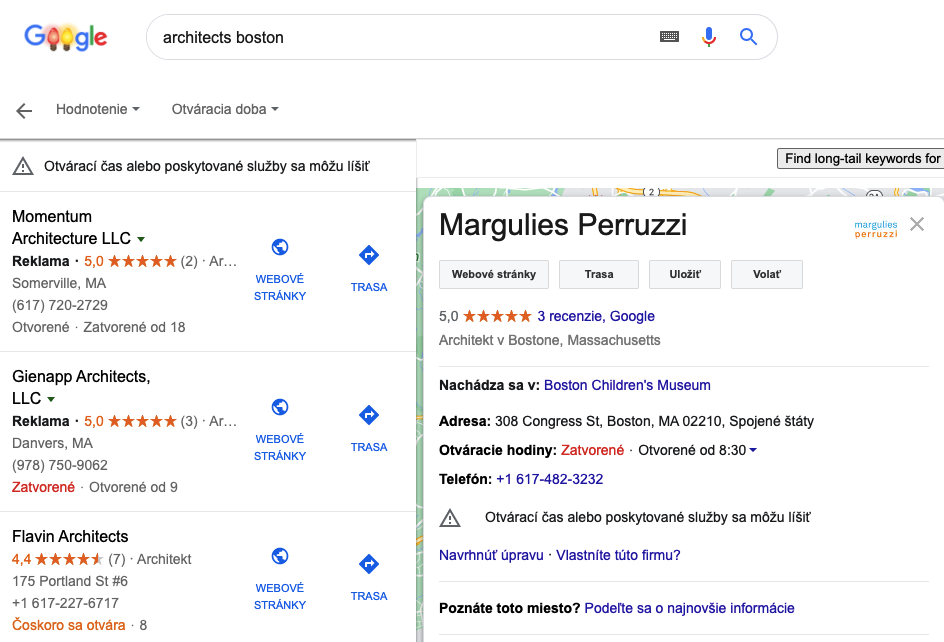Open Flavin Architects website globe icon
This screenshot has height=642, width=944.
click(x=280, y=556)
